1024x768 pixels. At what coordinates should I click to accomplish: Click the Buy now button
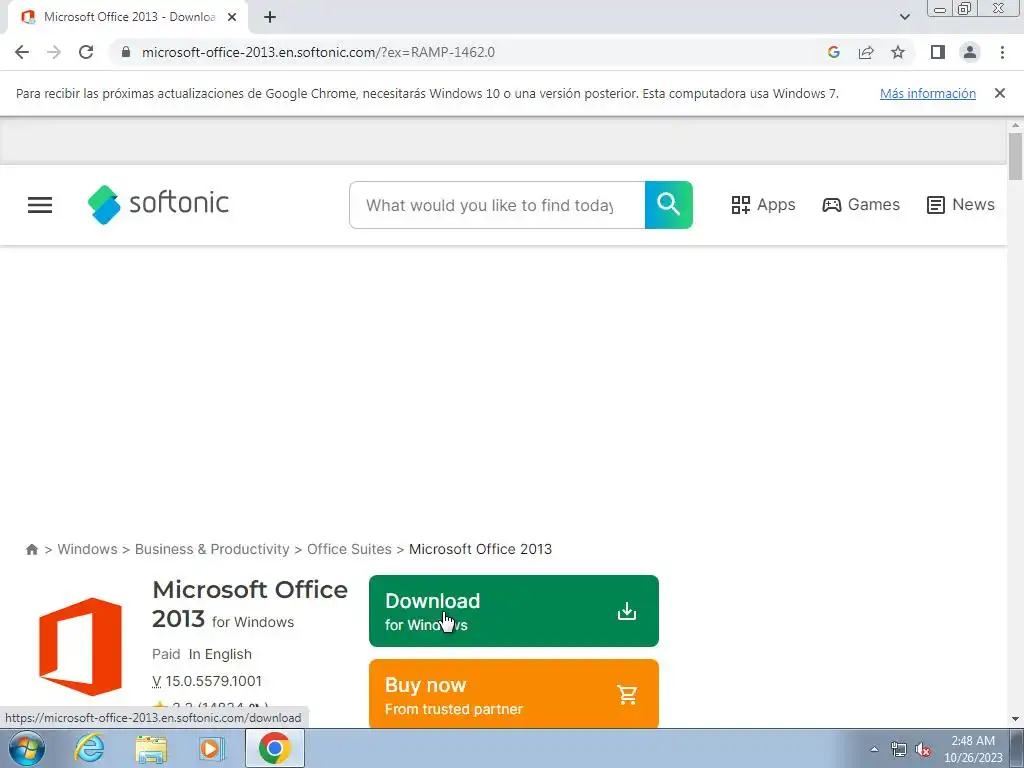(x=514, y=694)
